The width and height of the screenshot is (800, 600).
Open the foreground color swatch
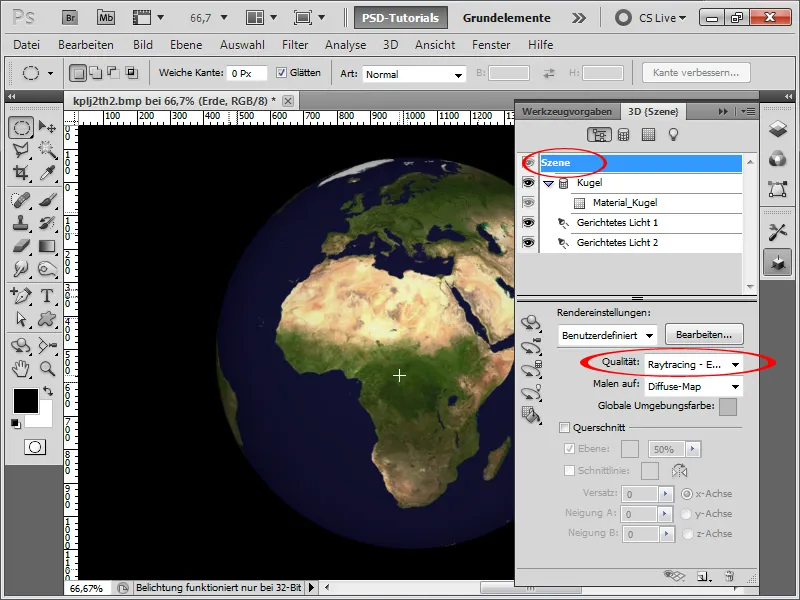(x=26, y=401)
